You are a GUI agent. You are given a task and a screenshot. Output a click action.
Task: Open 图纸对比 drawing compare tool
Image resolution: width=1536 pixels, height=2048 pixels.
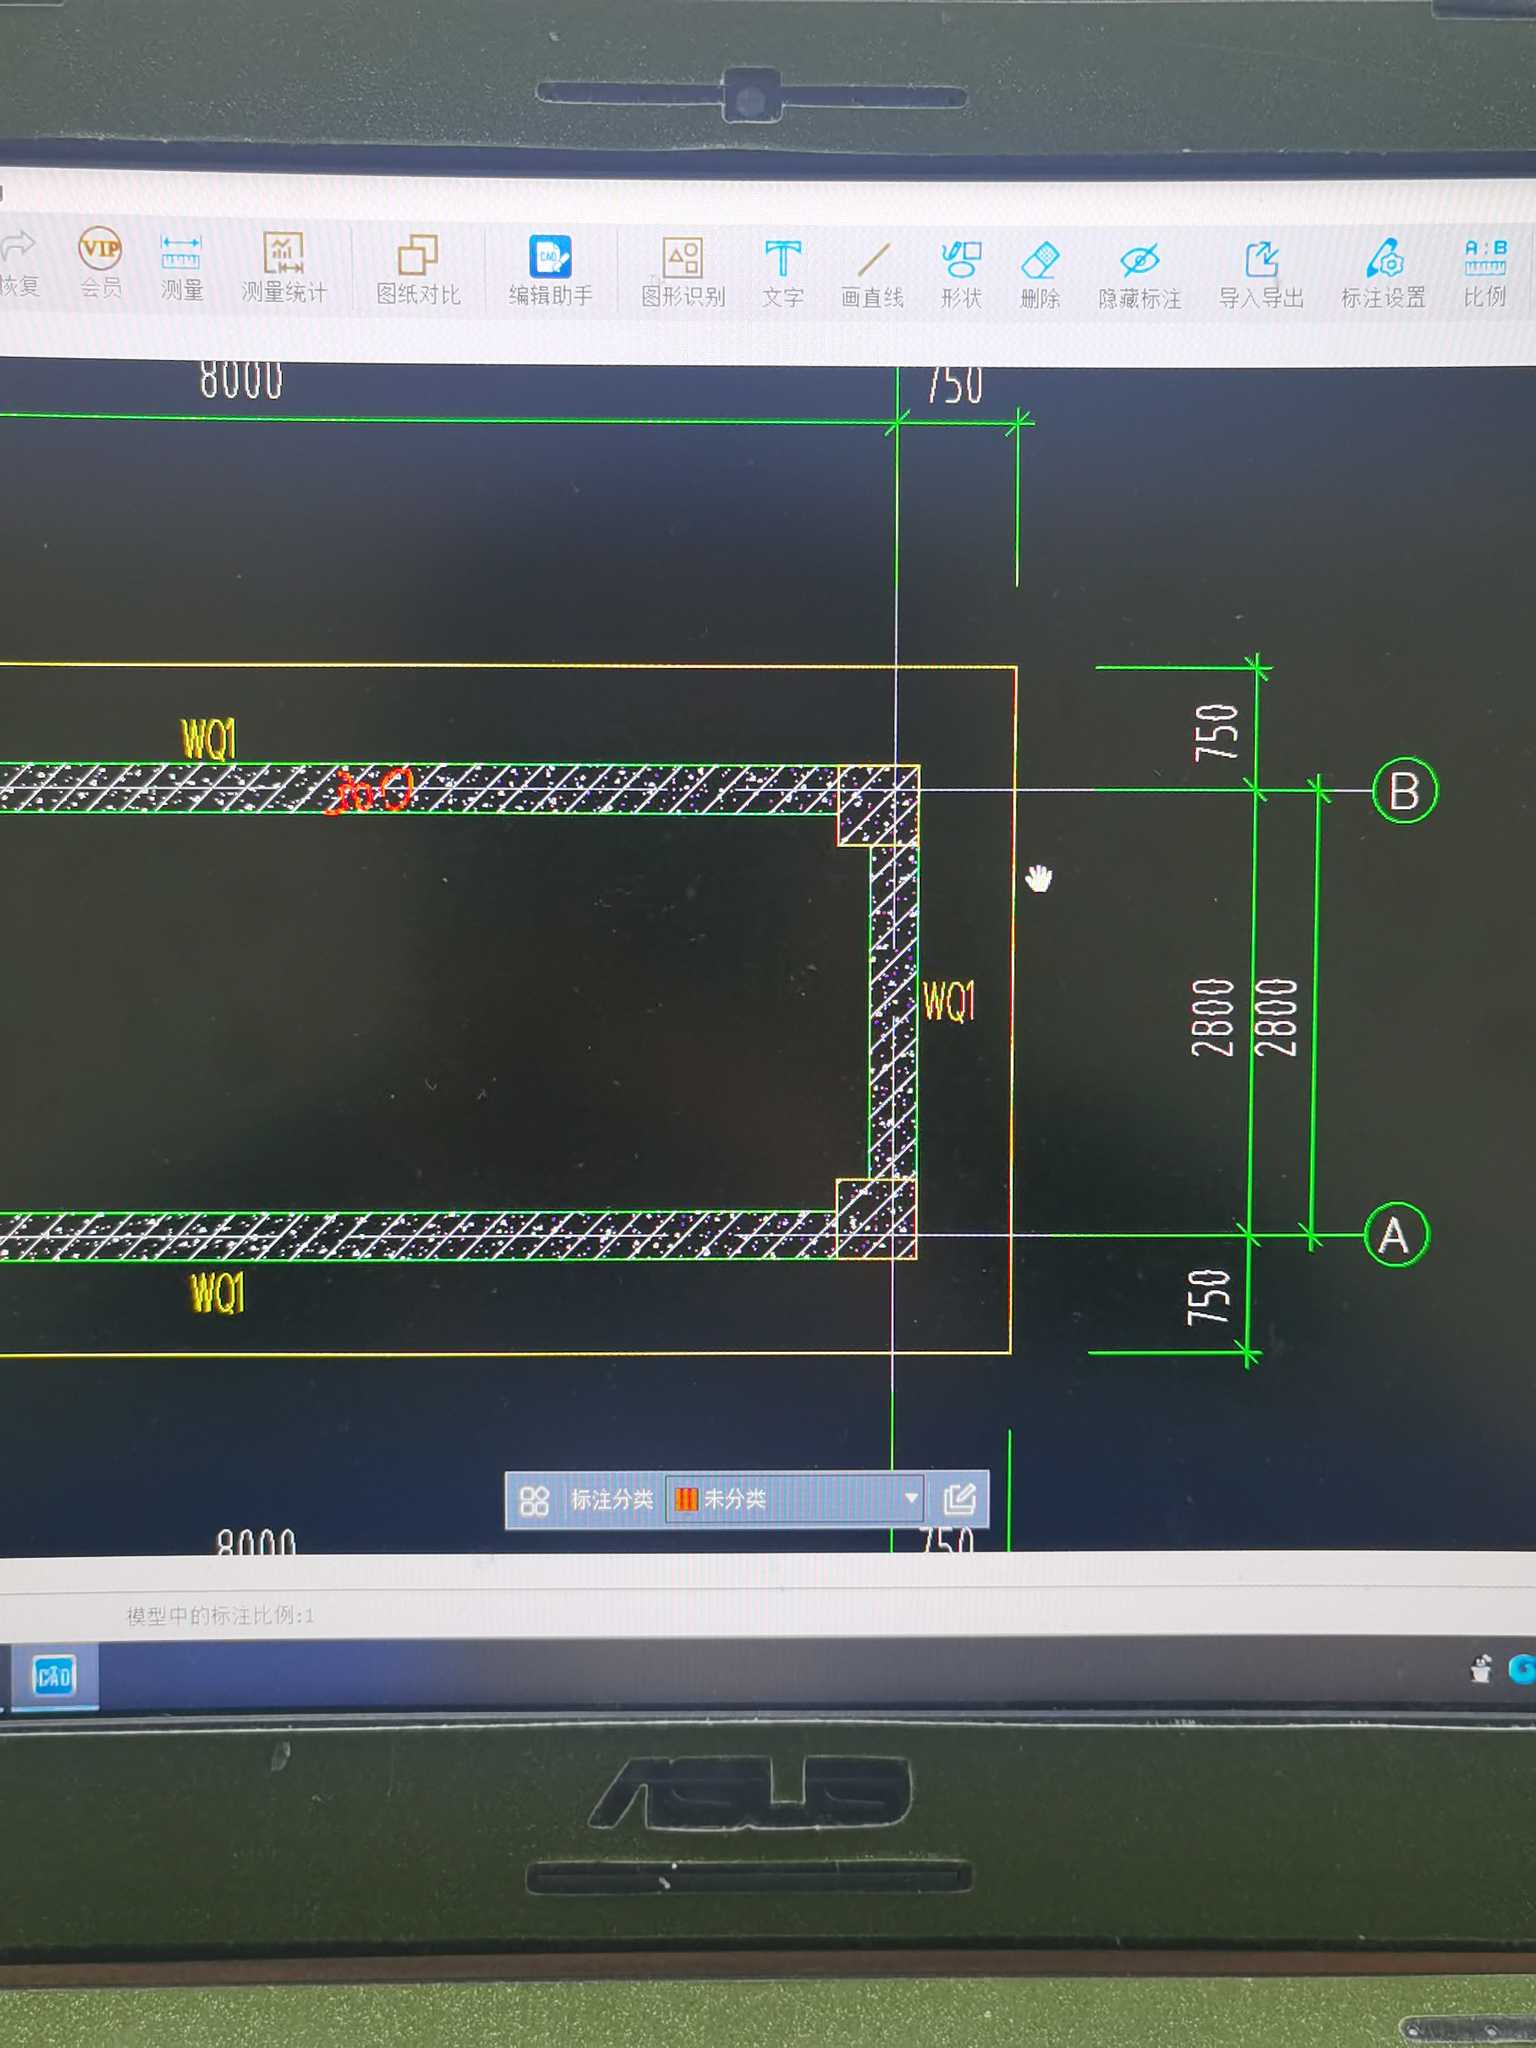point(418,270)
